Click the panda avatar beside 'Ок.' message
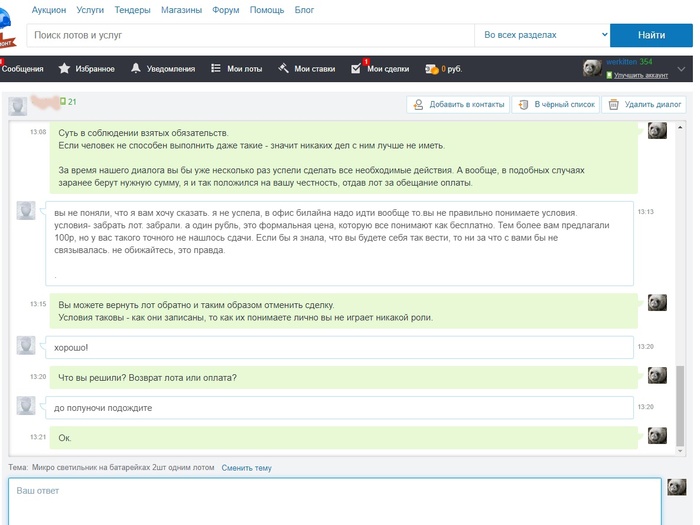Image resolution: width=700 pixels, height=525 pixels. point(657,435)
